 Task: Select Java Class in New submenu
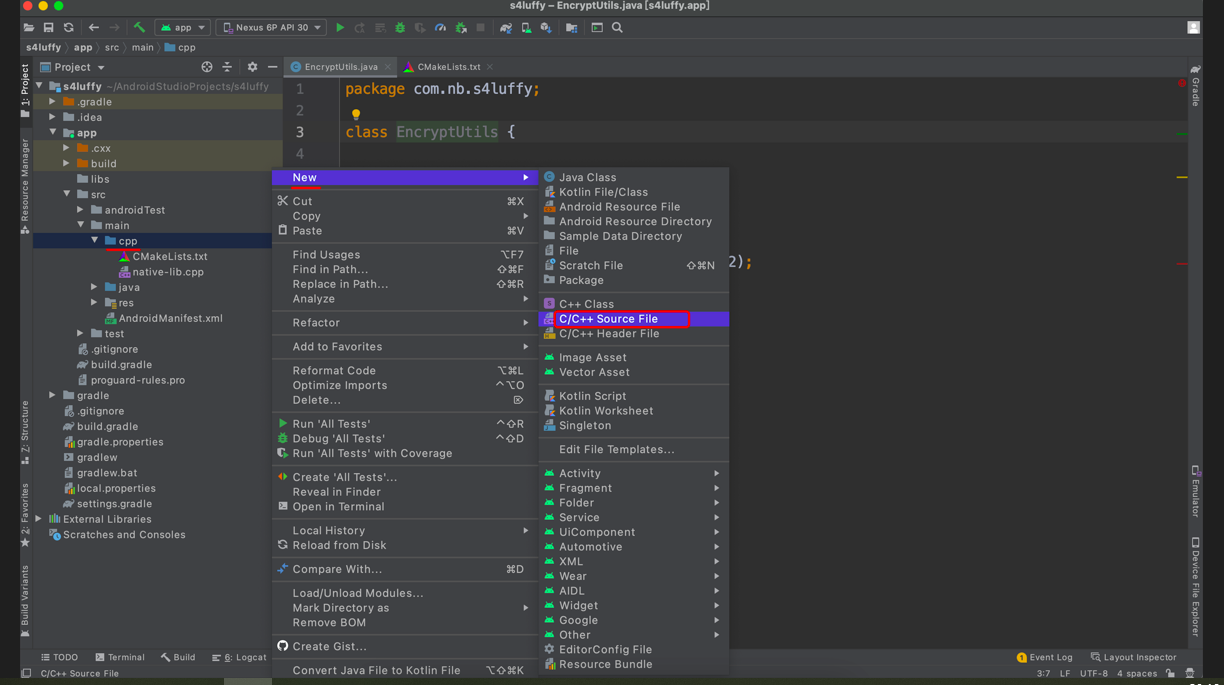pyautogui.click(x=634, y=177)
